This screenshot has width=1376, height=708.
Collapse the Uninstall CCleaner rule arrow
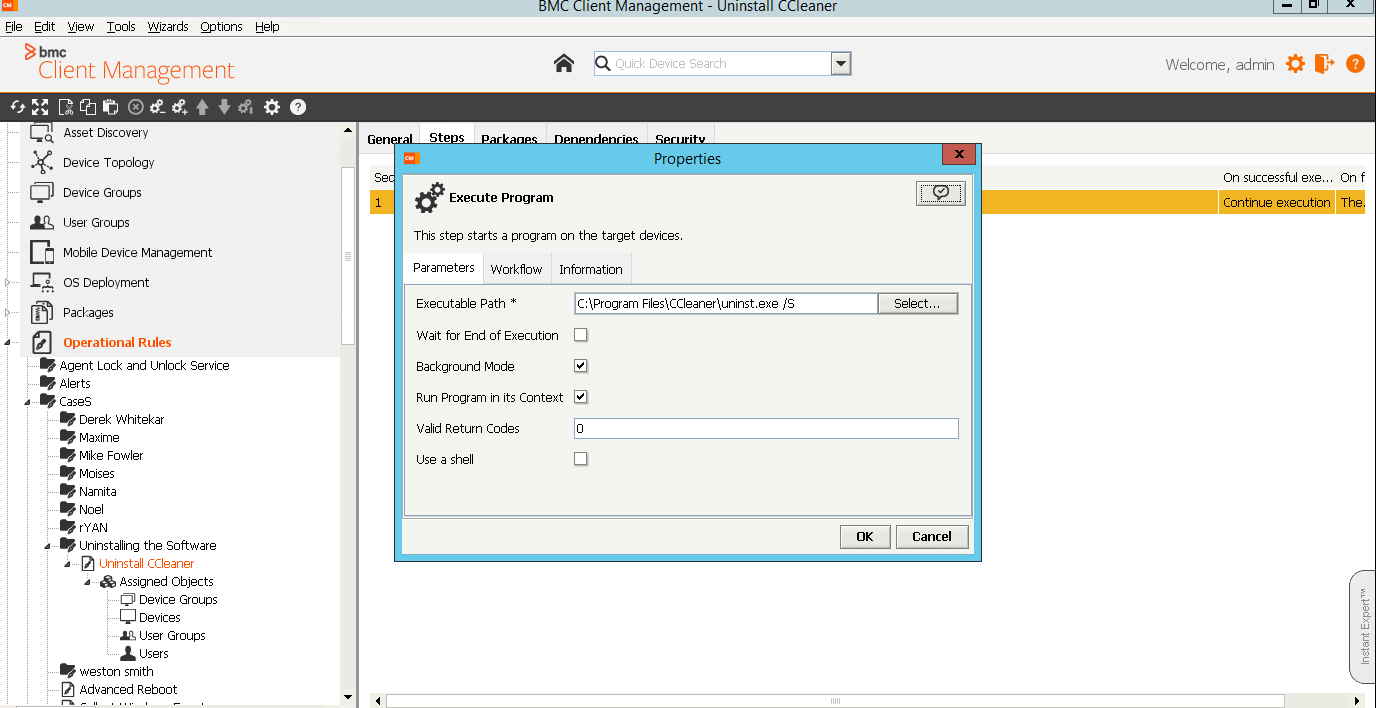click(x=69, y=564)
